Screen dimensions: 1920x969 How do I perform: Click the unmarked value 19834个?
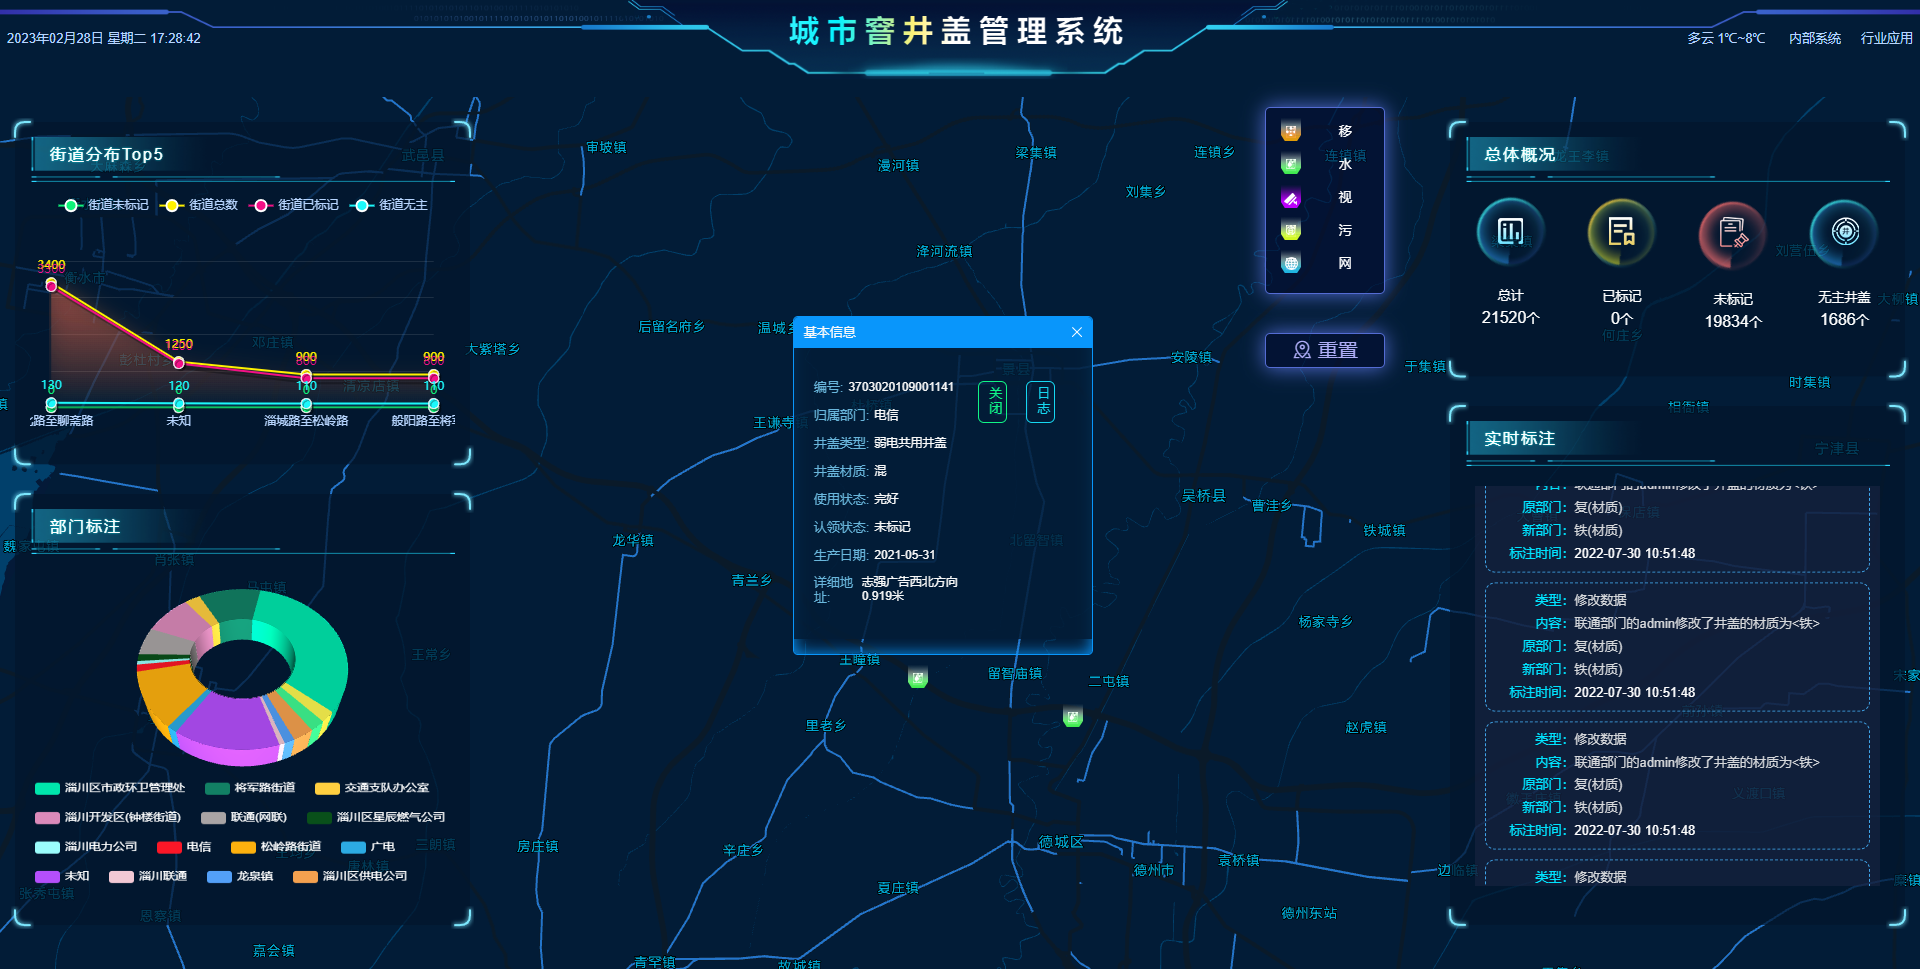pyautogui.click(x=1733, y=321)
